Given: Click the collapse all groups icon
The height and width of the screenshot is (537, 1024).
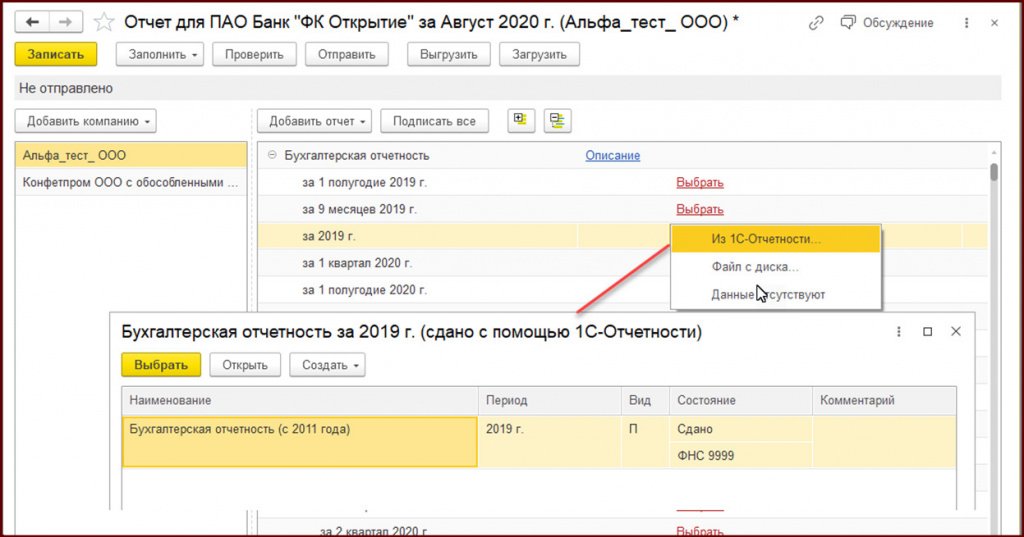Looking at the screenshot, I should click(557, 121).
